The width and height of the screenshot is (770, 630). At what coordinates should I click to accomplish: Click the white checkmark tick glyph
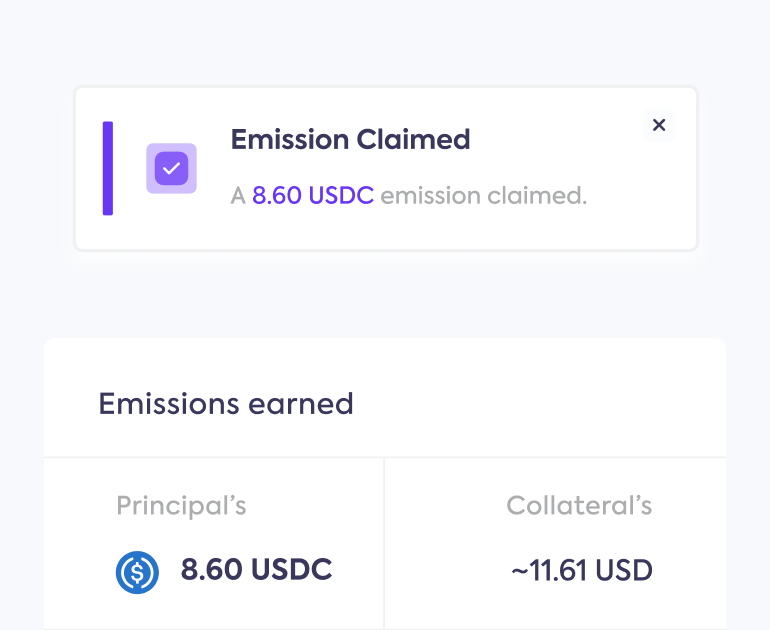coord(171,168)
